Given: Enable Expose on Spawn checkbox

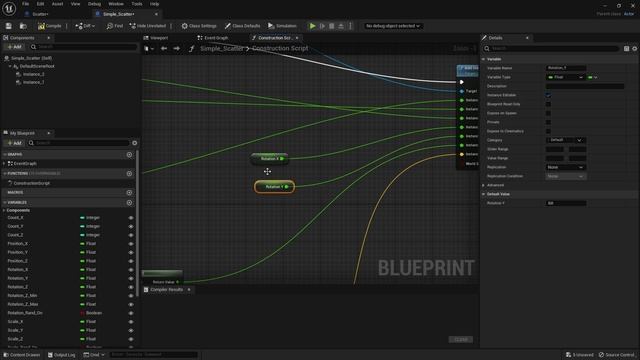Looking at the screenshot, I should click(548, 113).
